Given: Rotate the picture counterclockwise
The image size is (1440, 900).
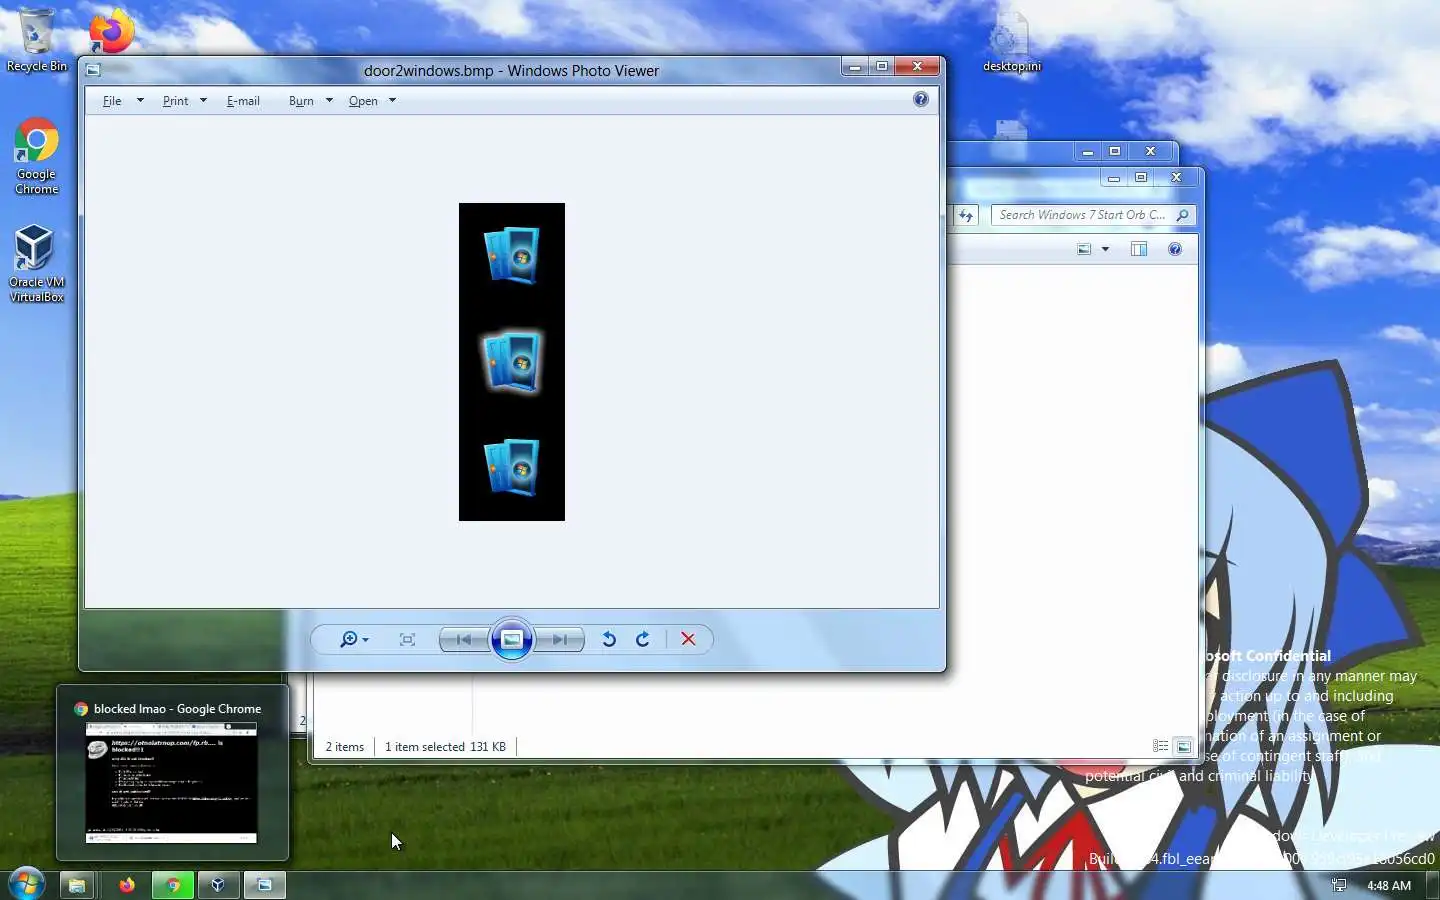Looking at the screenshot, I should coord(608,640).
